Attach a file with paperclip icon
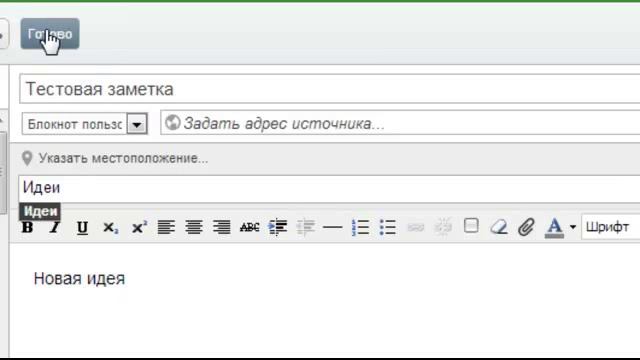Image resolution: width=640 pixels, height=360 pixels. 527,227
